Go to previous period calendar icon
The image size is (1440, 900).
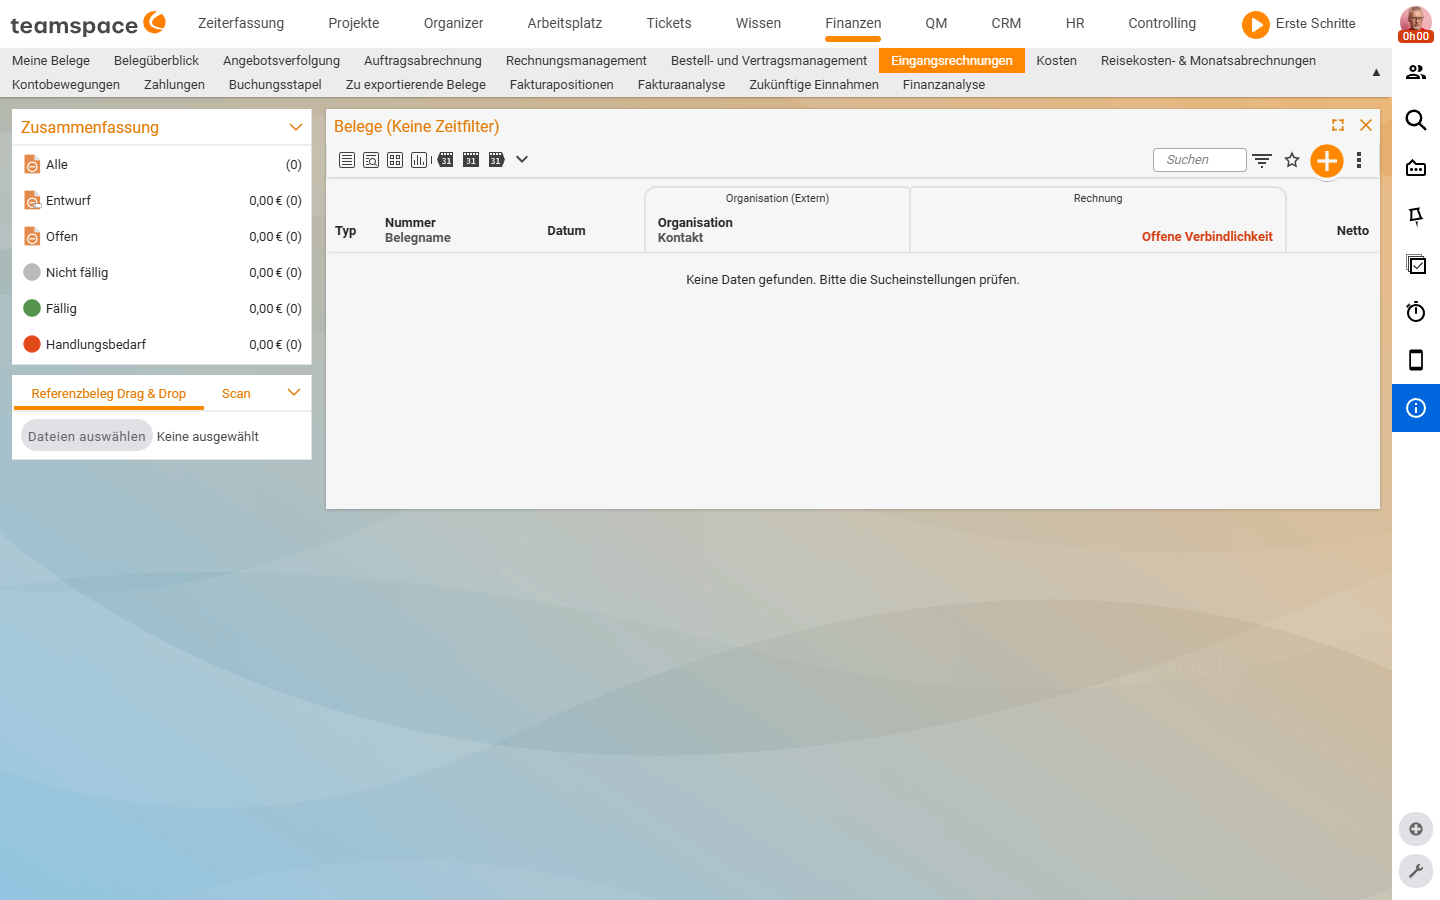[446, 160]
